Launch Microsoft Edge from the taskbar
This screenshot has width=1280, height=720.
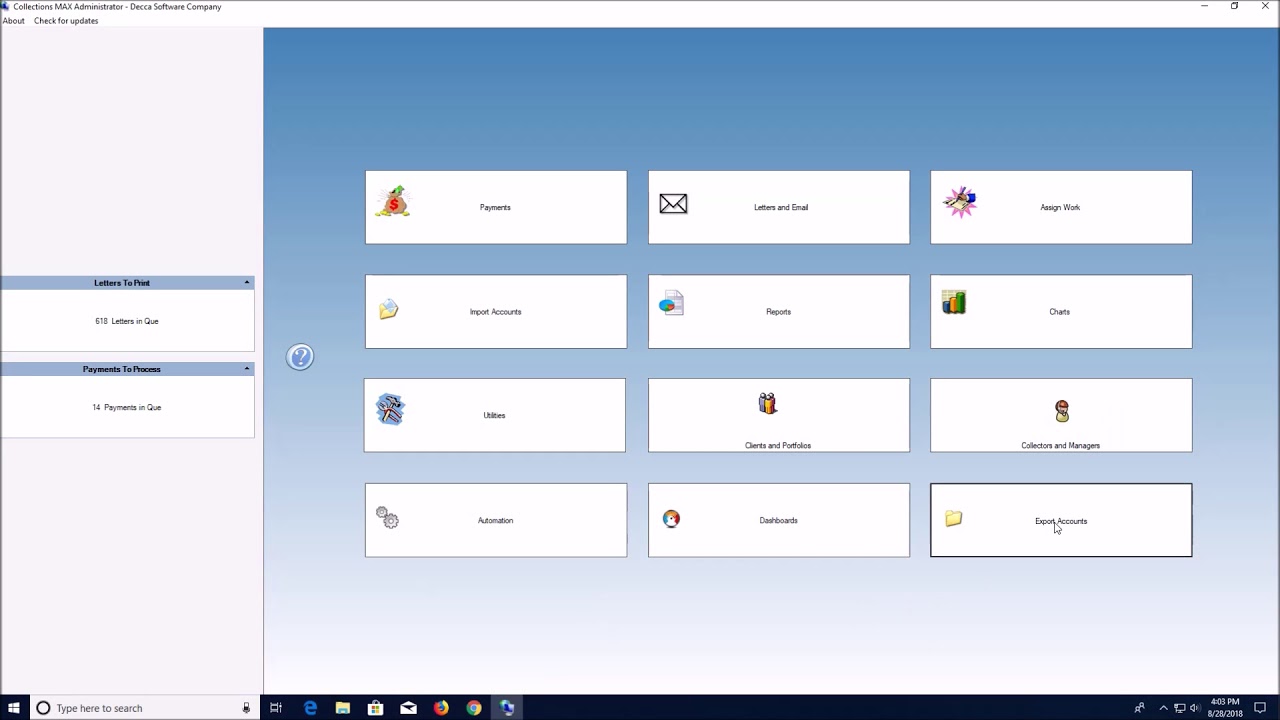click(x=310, y=708)
